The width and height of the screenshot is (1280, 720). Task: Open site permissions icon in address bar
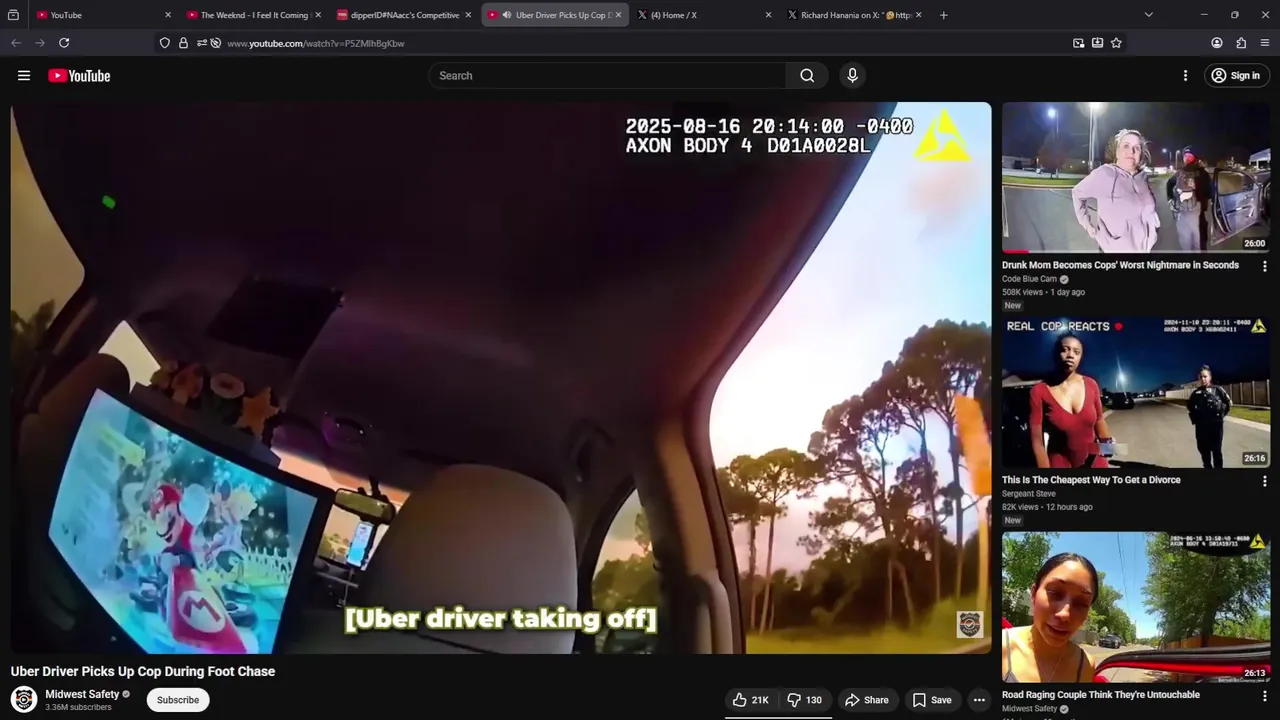(202, 43)
